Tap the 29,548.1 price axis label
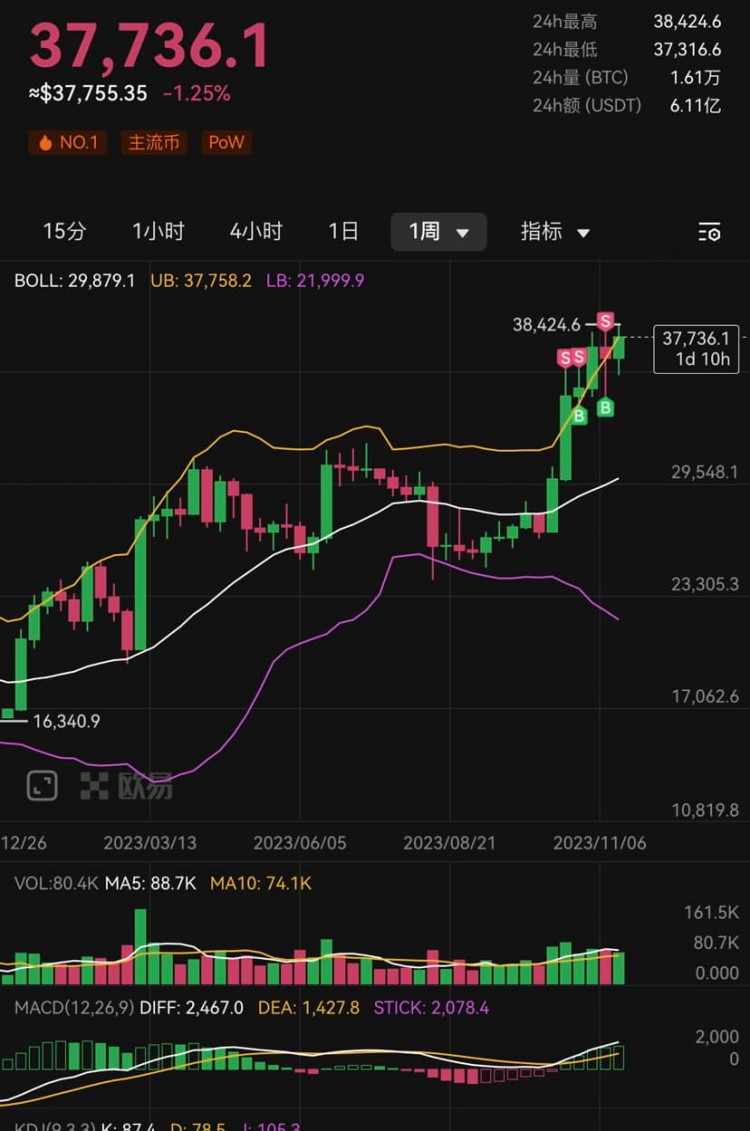The height and width of the screenshot is (1131, 750). pyautogui.click(x=705, y=472)
